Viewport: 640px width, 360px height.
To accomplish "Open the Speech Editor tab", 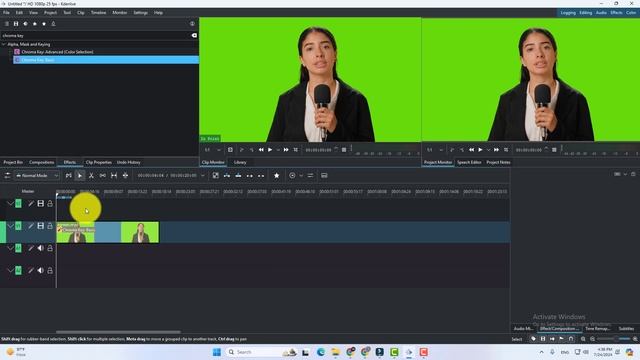I will point(469,162).
